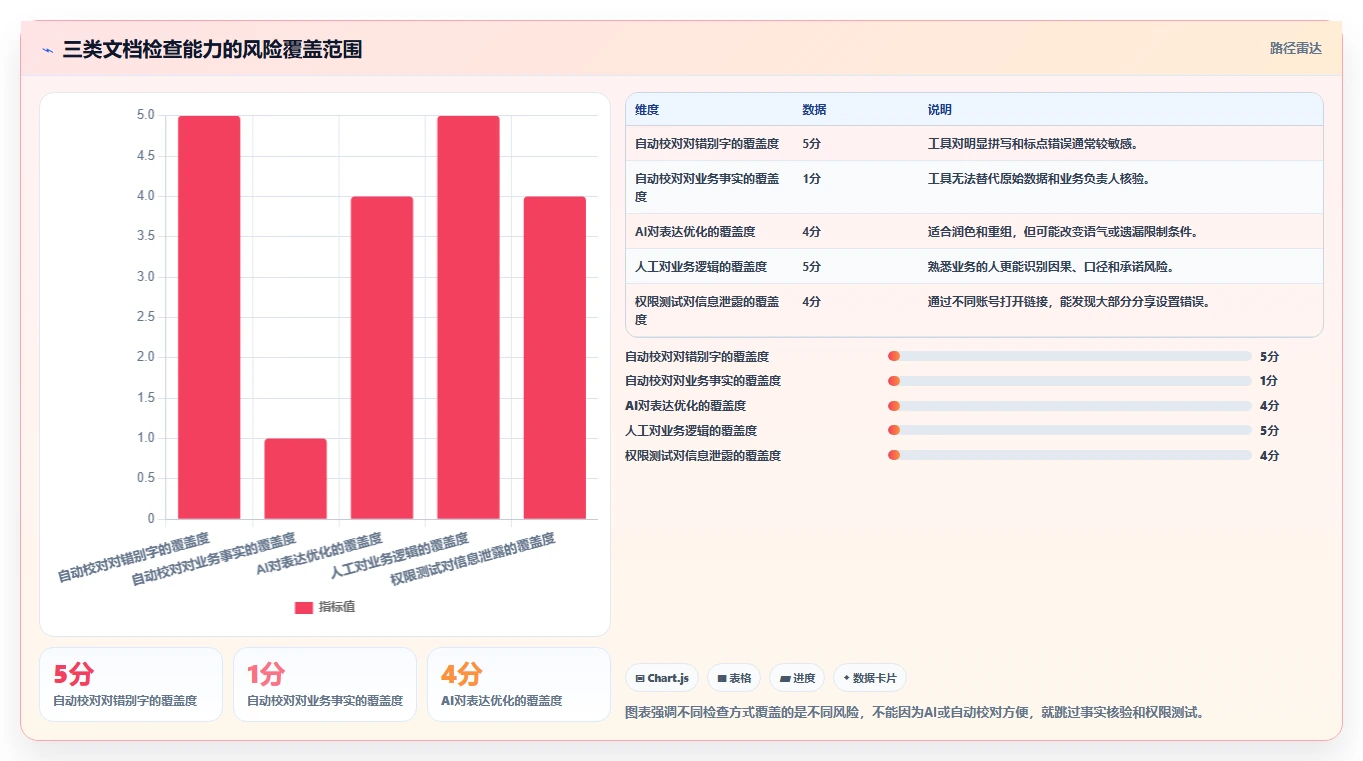The image size is (1363, 761).
Task: Select table row 自动校对对业务事实的覆盖度
Action: pyautogui.click(x=974, y=187)
